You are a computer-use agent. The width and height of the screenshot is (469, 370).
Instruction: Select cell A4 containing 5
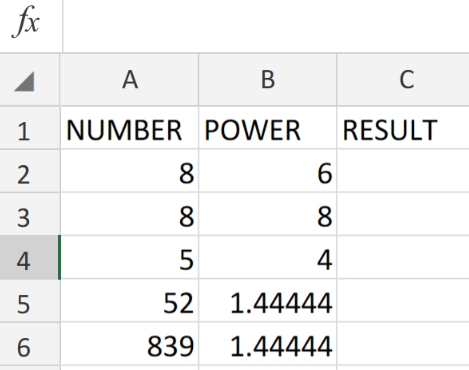(129, 257)
